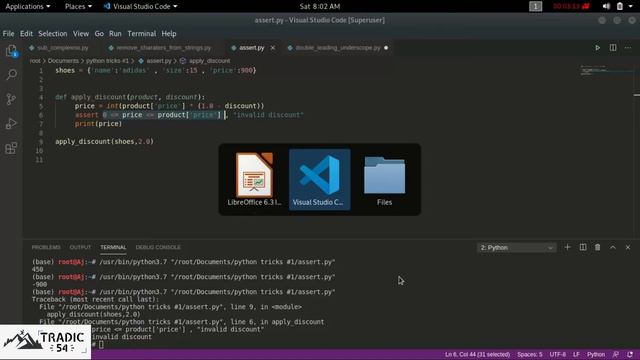Split the editor to the right

pyautogui.click(x=613, y=48)
